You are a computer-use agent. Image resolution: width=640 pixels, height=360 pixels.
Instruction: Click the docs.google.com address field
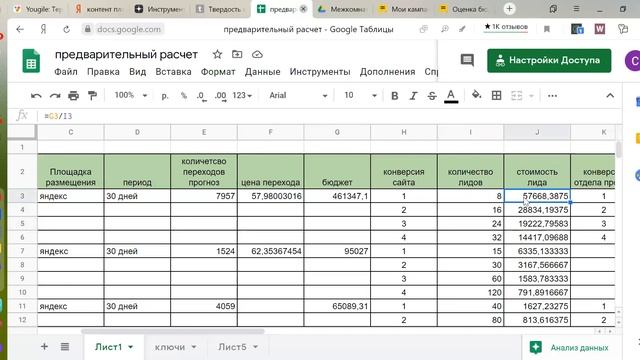129,29
